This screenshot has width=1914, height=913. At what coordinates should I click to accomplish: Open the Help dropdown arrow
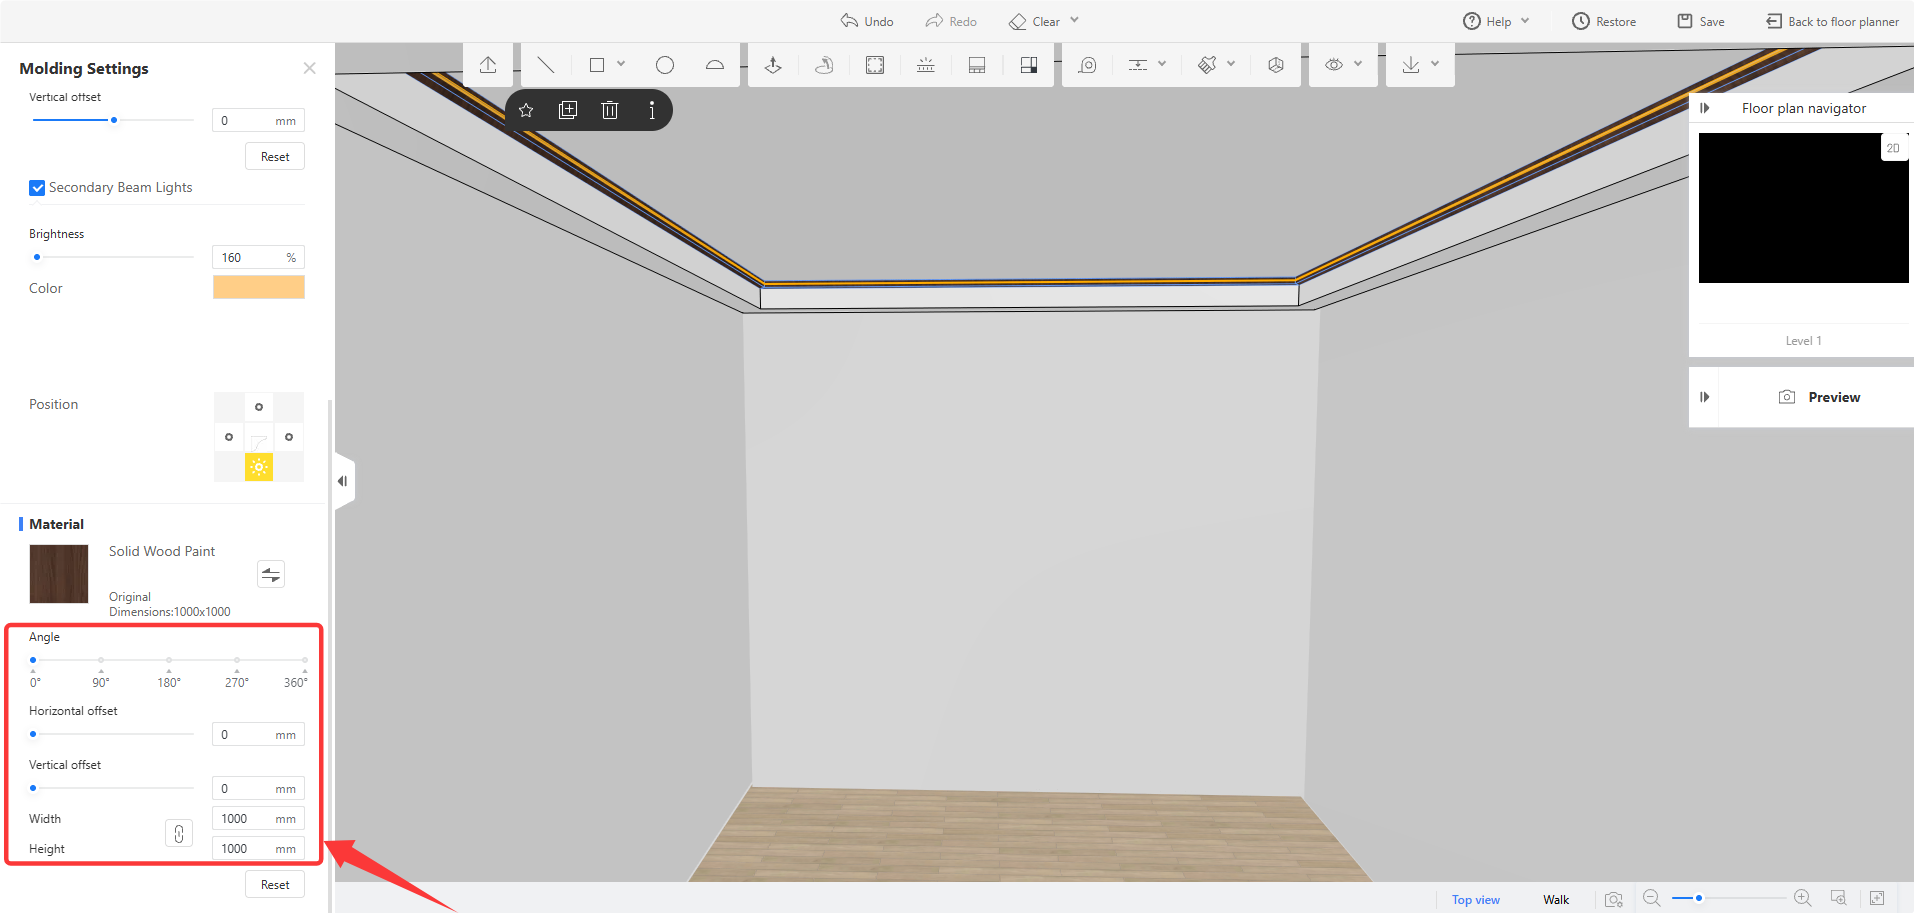click(1525, 21)
